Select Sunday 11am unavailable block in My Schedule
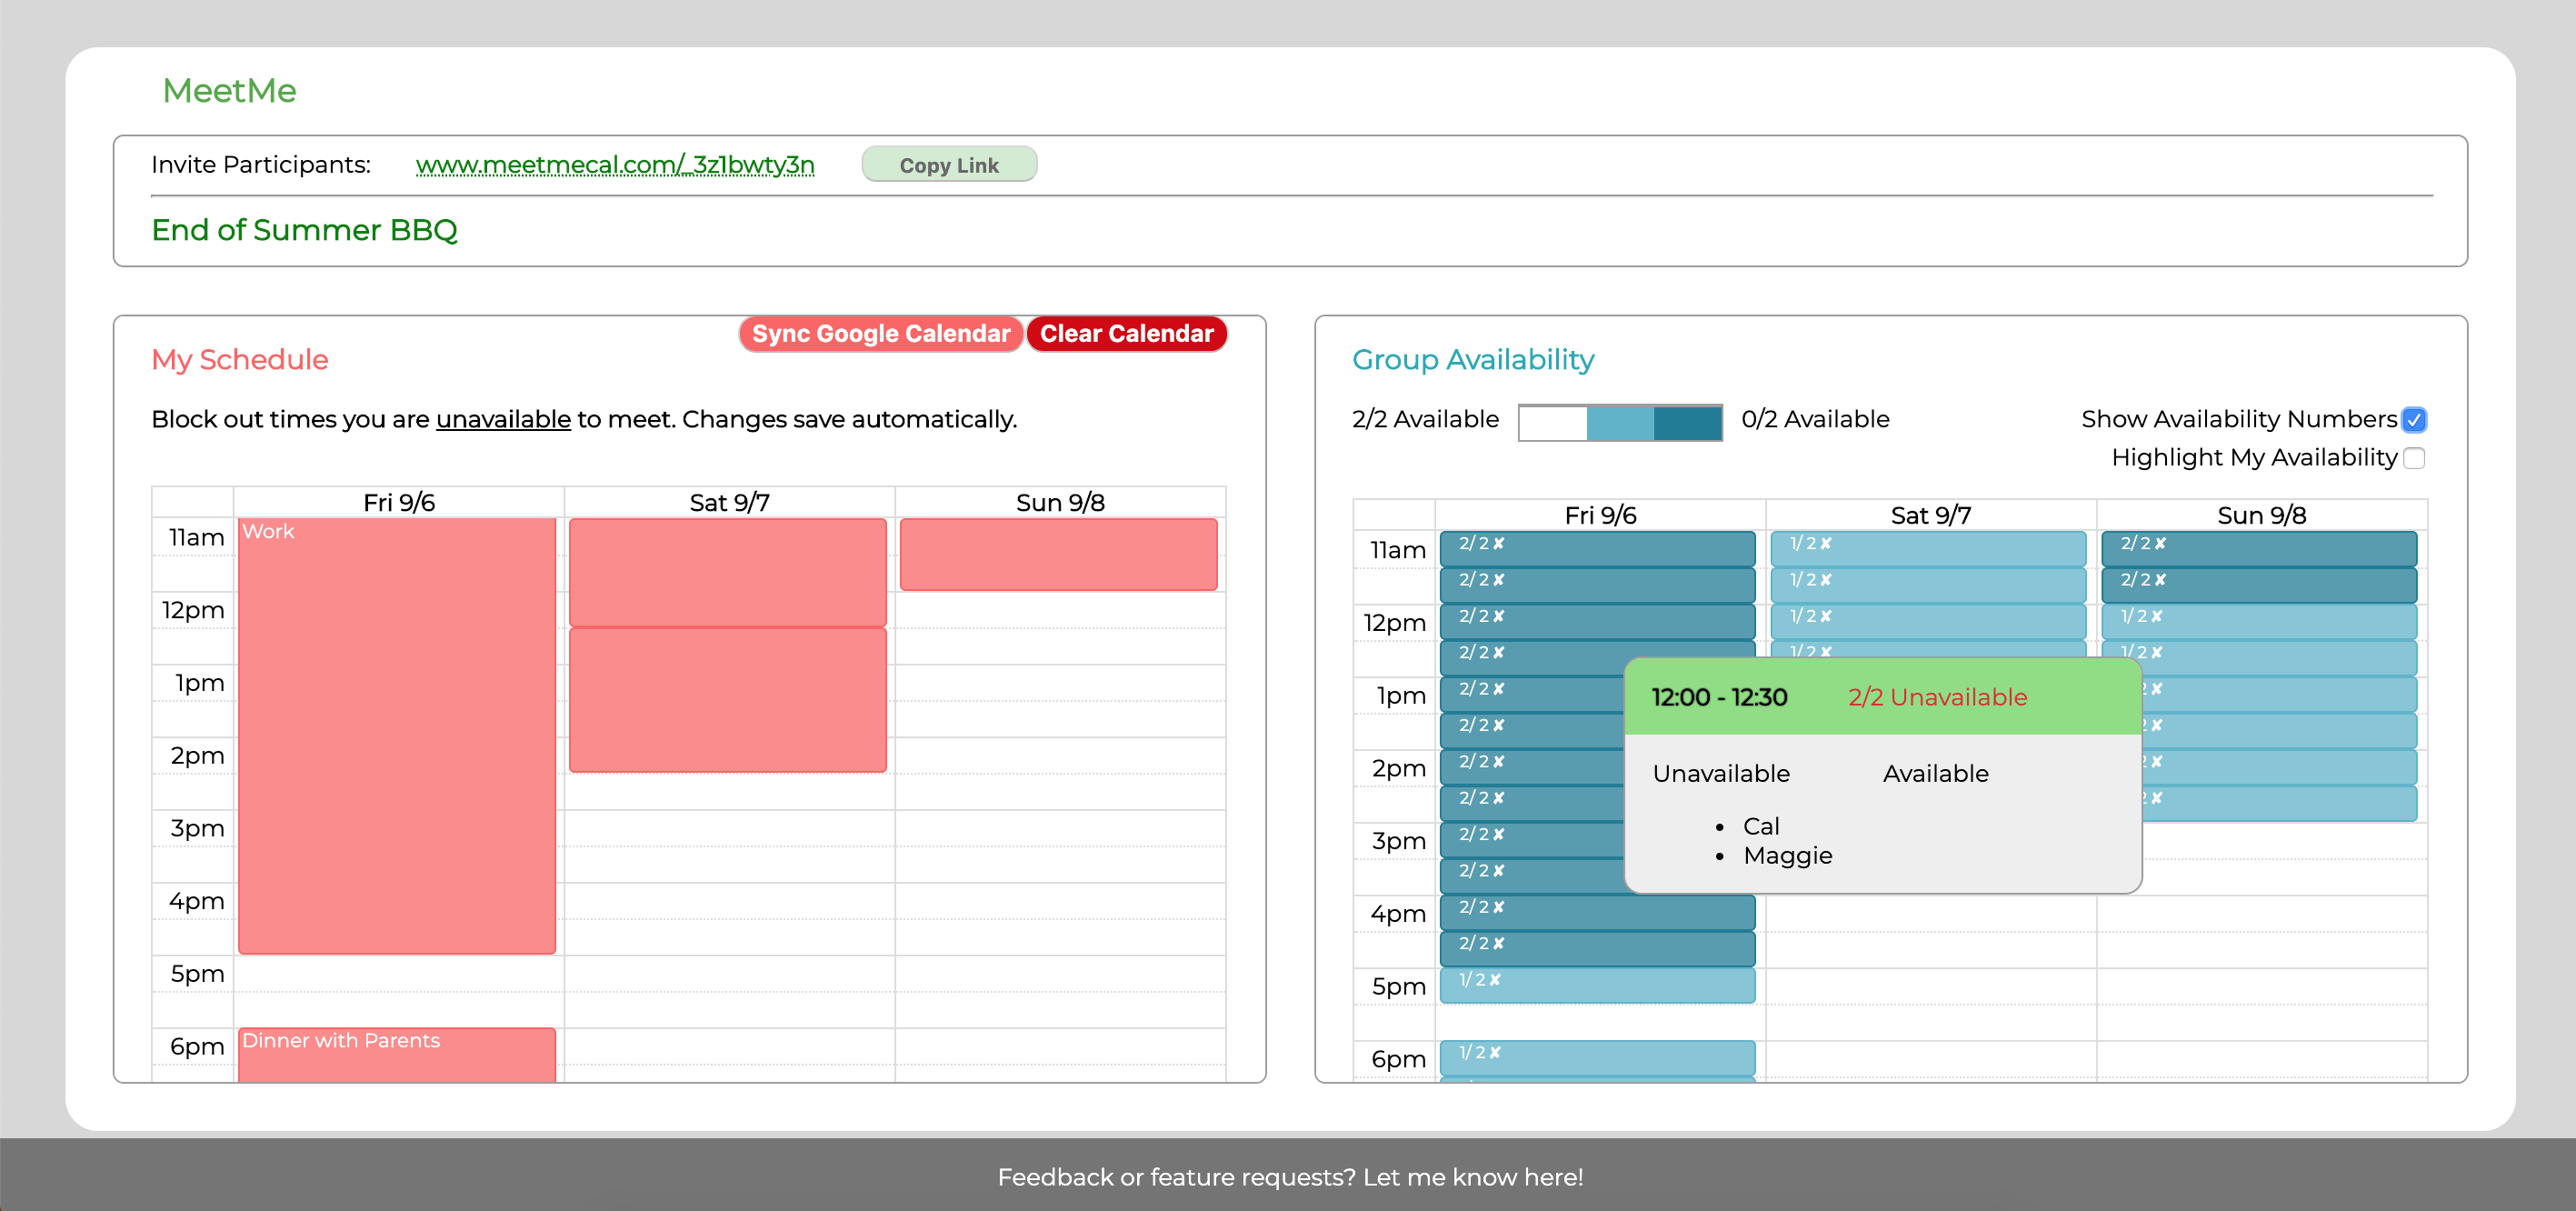The width and height of the screenshot is (2576, 1211). point(1058,554)
